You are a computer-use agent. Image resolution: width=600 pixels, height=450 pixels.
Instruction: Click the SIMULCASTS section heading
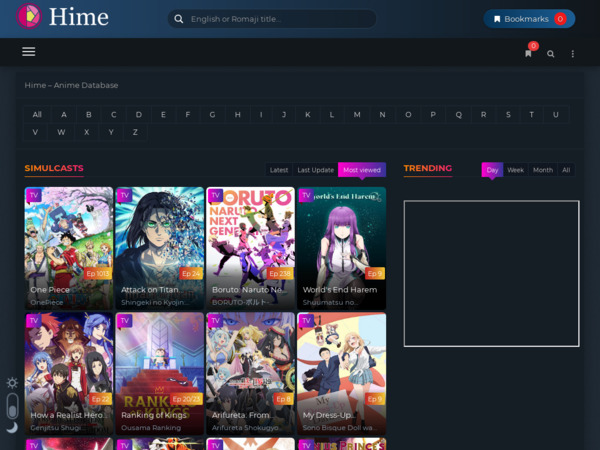click(54, 168)
